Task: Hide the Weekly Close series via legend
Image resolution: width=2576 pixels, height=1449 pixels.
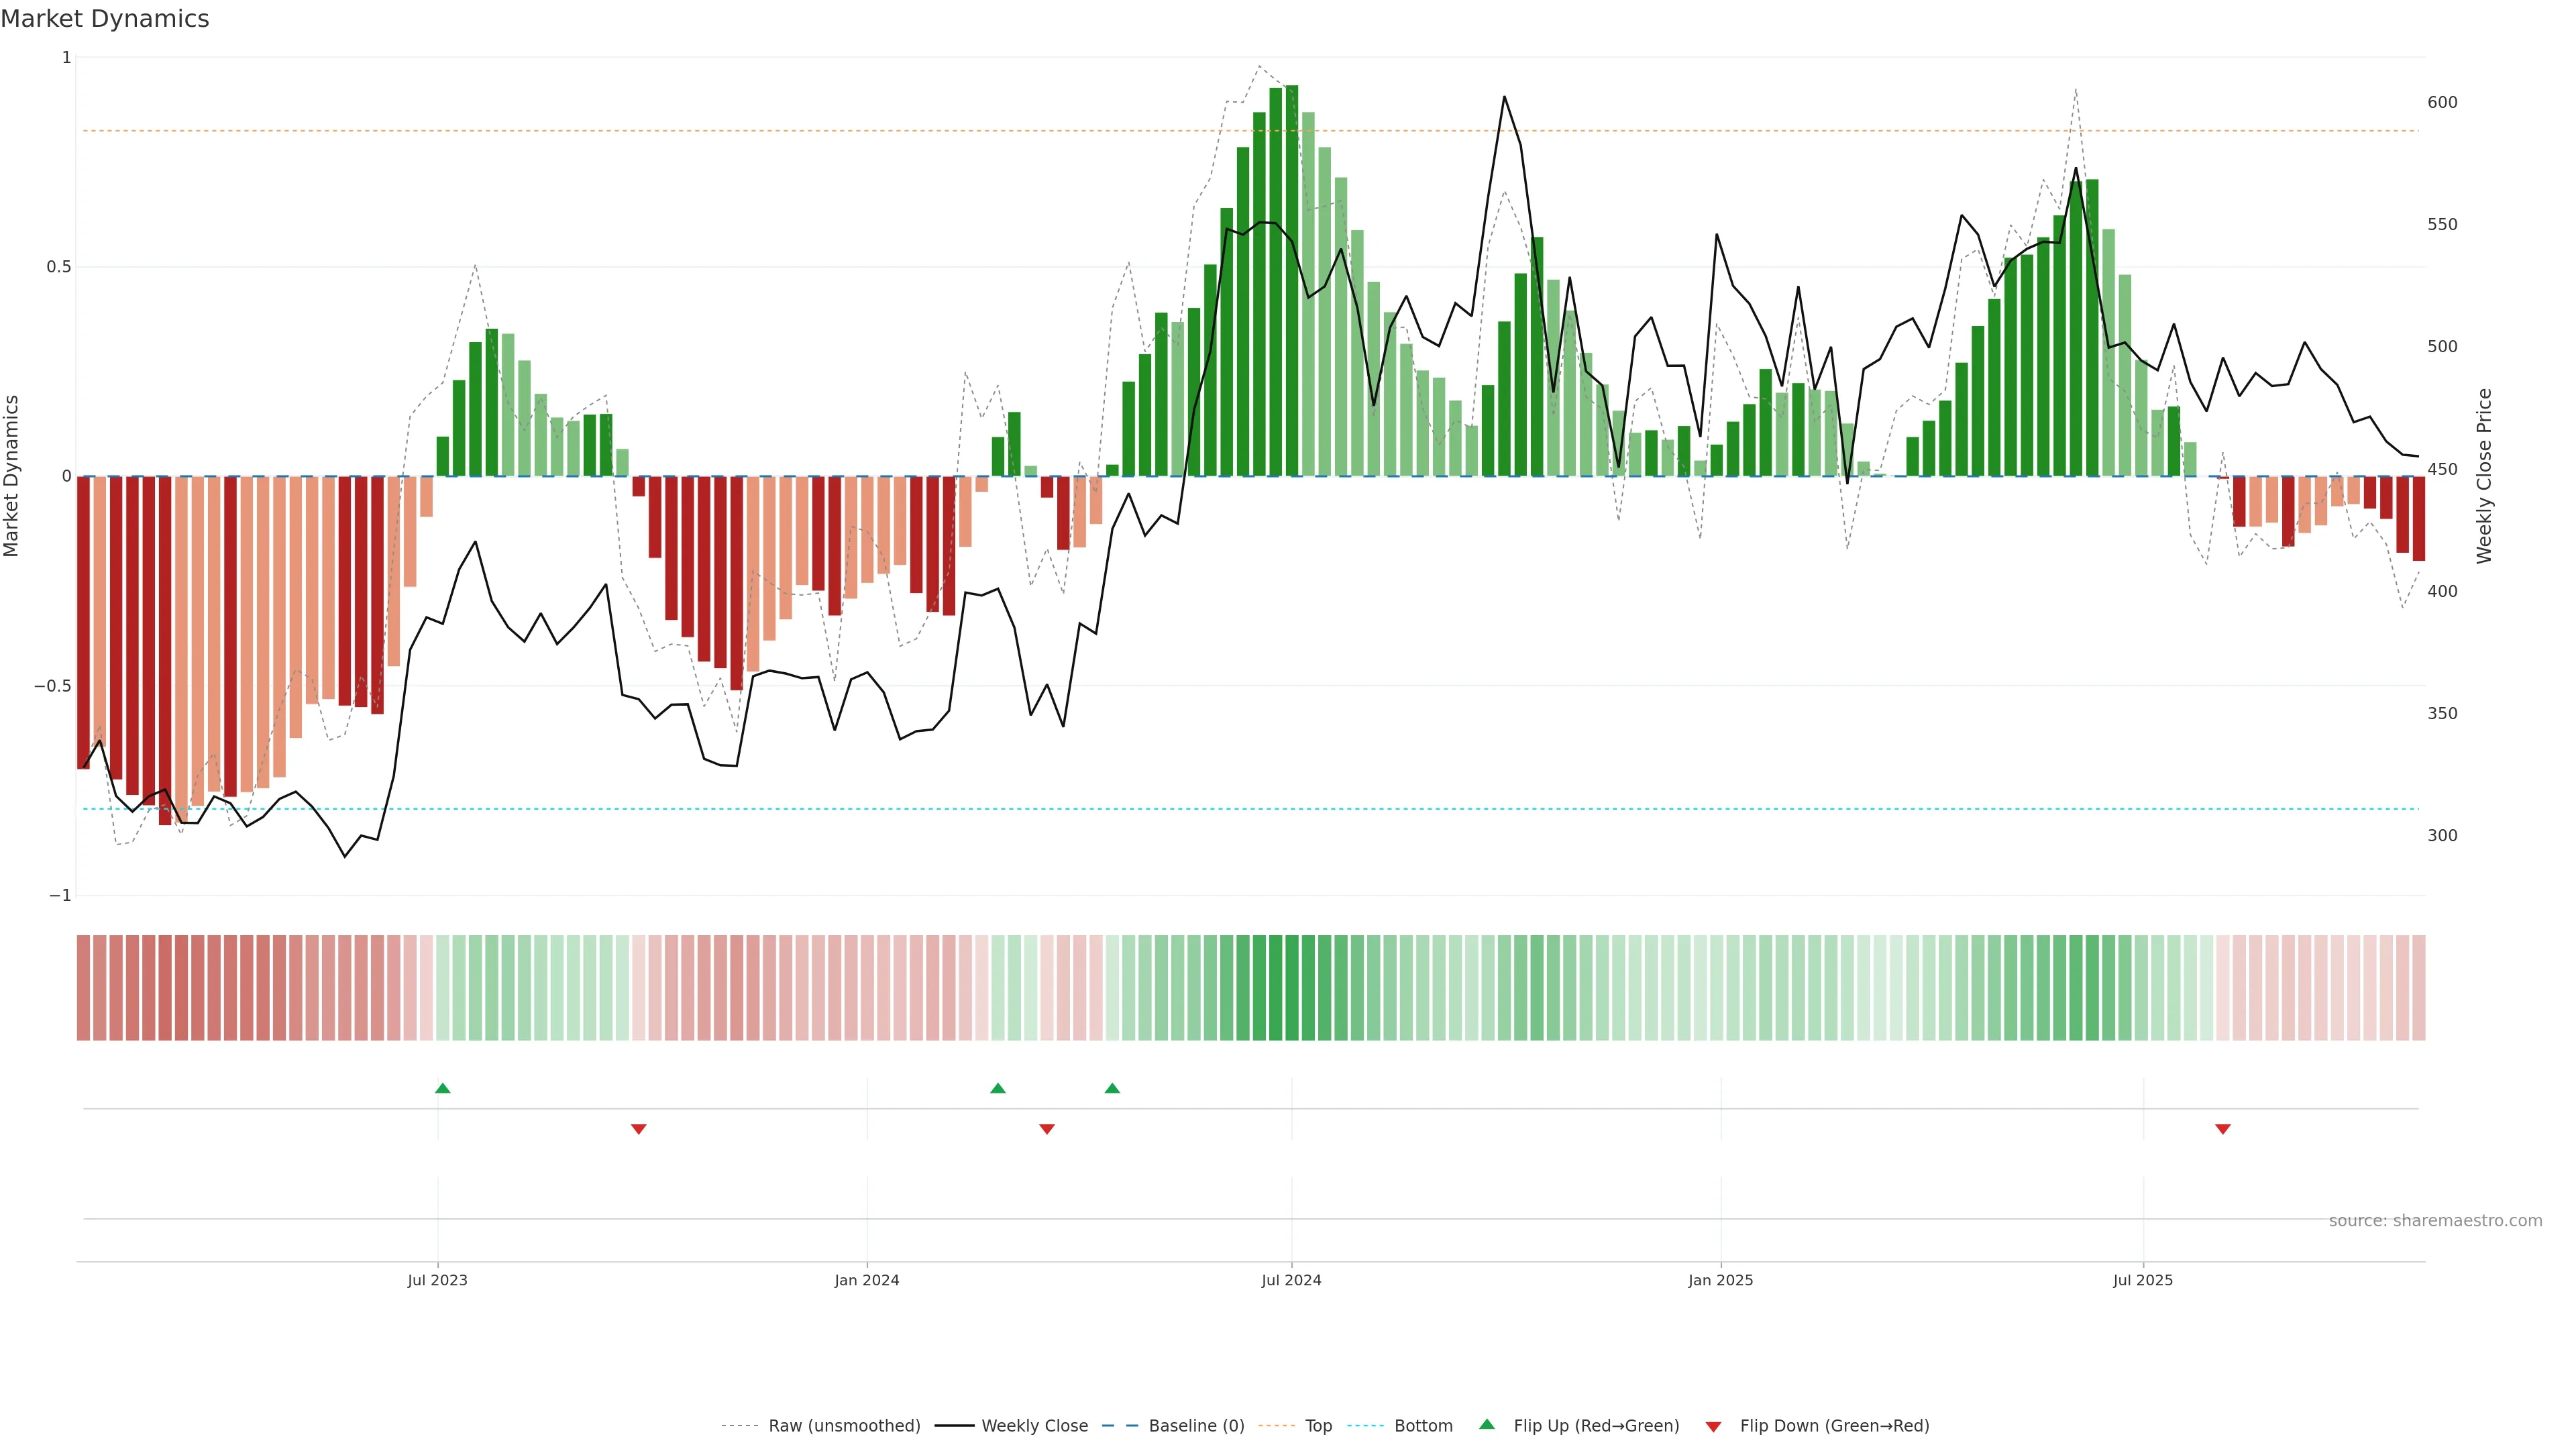Action: pos(1034,1426)
